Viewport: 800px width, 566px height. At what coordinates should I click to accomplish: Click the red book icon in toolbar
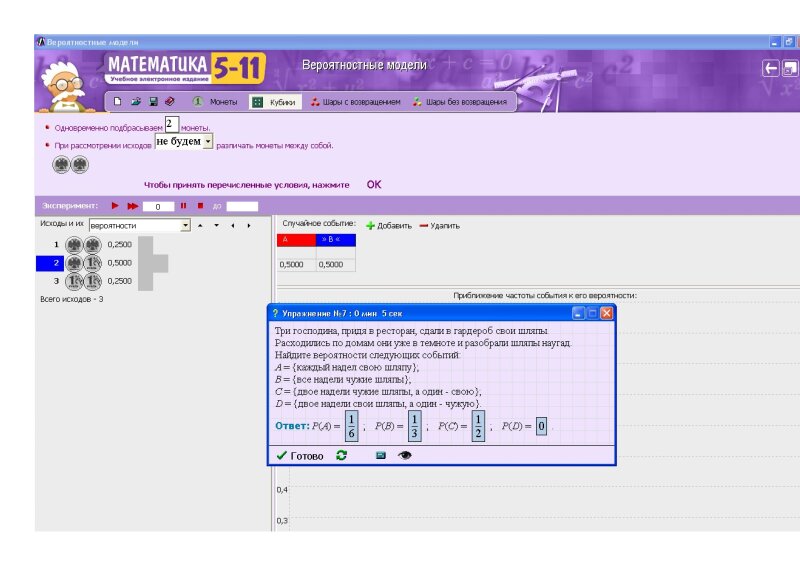coord(170,101)
